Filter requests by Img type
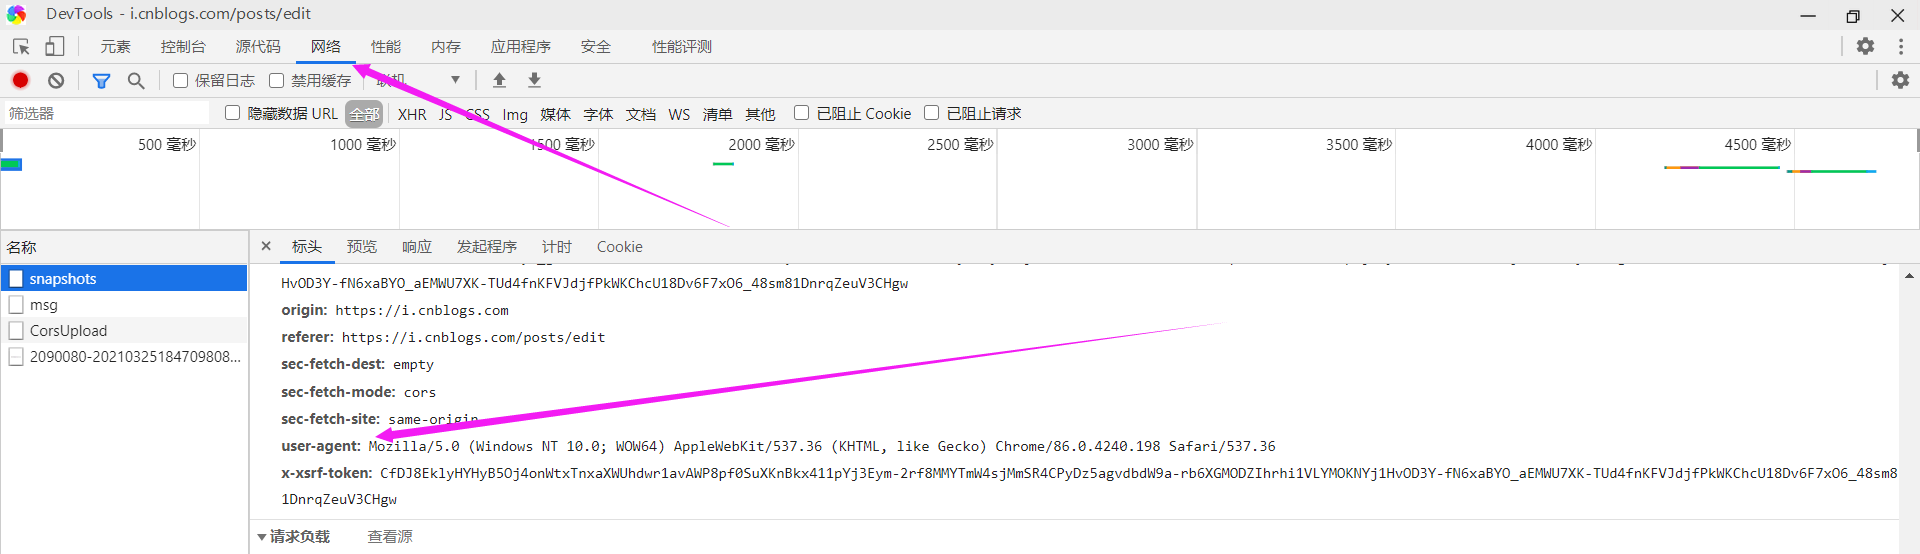This screenshot has height=554, width=1920. 515,114
